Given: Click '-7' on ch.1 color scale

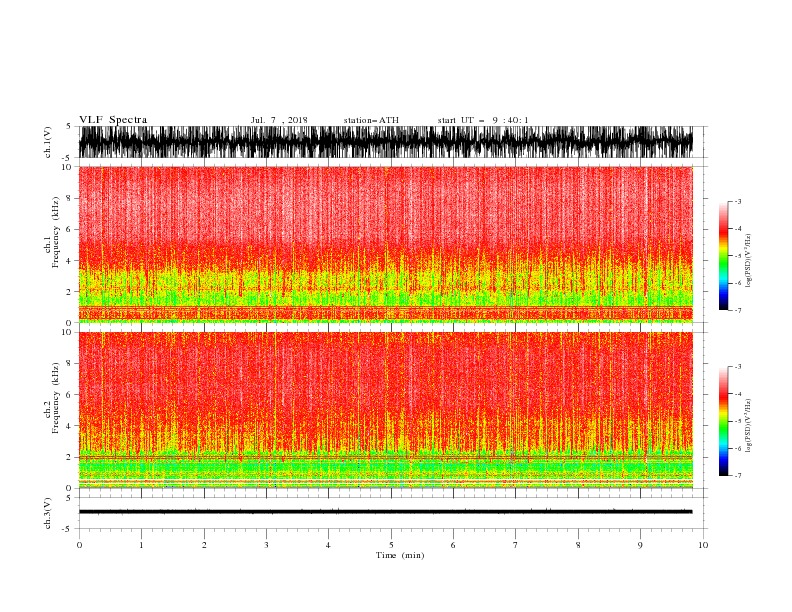Looking at the screenshot, I should [x=737, y=310].
